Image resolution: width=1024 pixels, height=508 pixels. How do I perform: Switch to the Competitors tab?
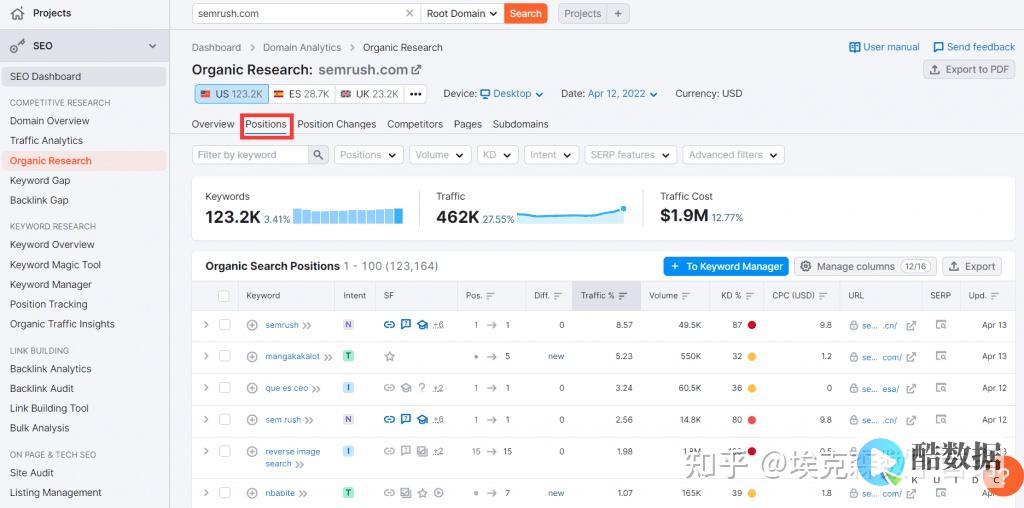click(415, 124)
